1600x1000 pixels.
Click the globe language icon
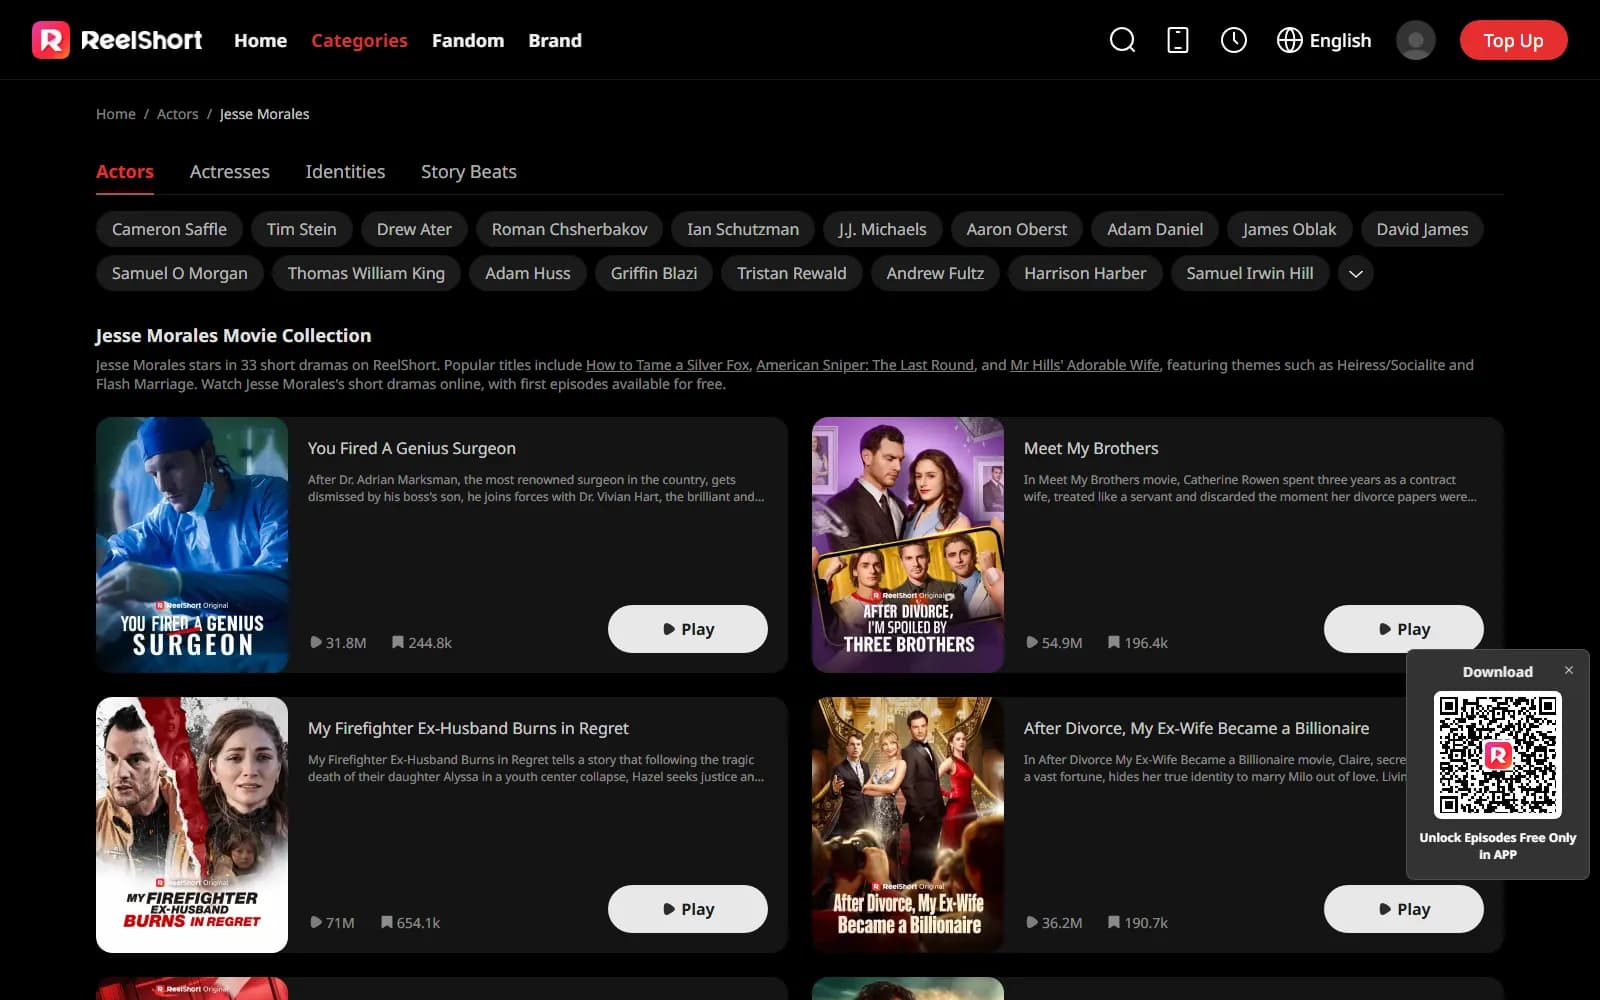(x=1289, y=40)
